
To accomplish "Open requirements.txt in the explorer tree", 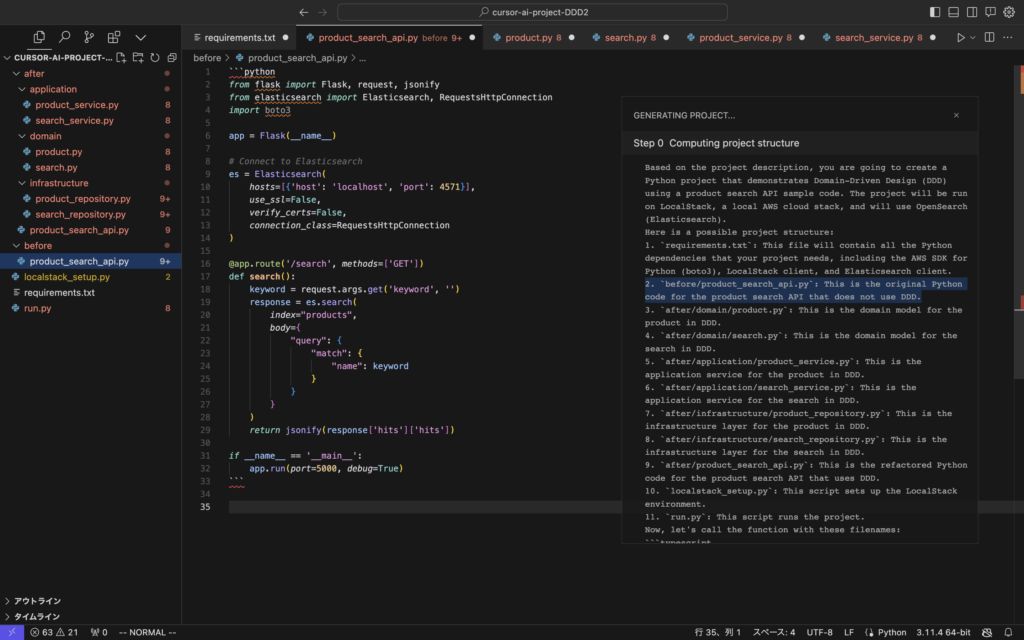I will [91, 293].
